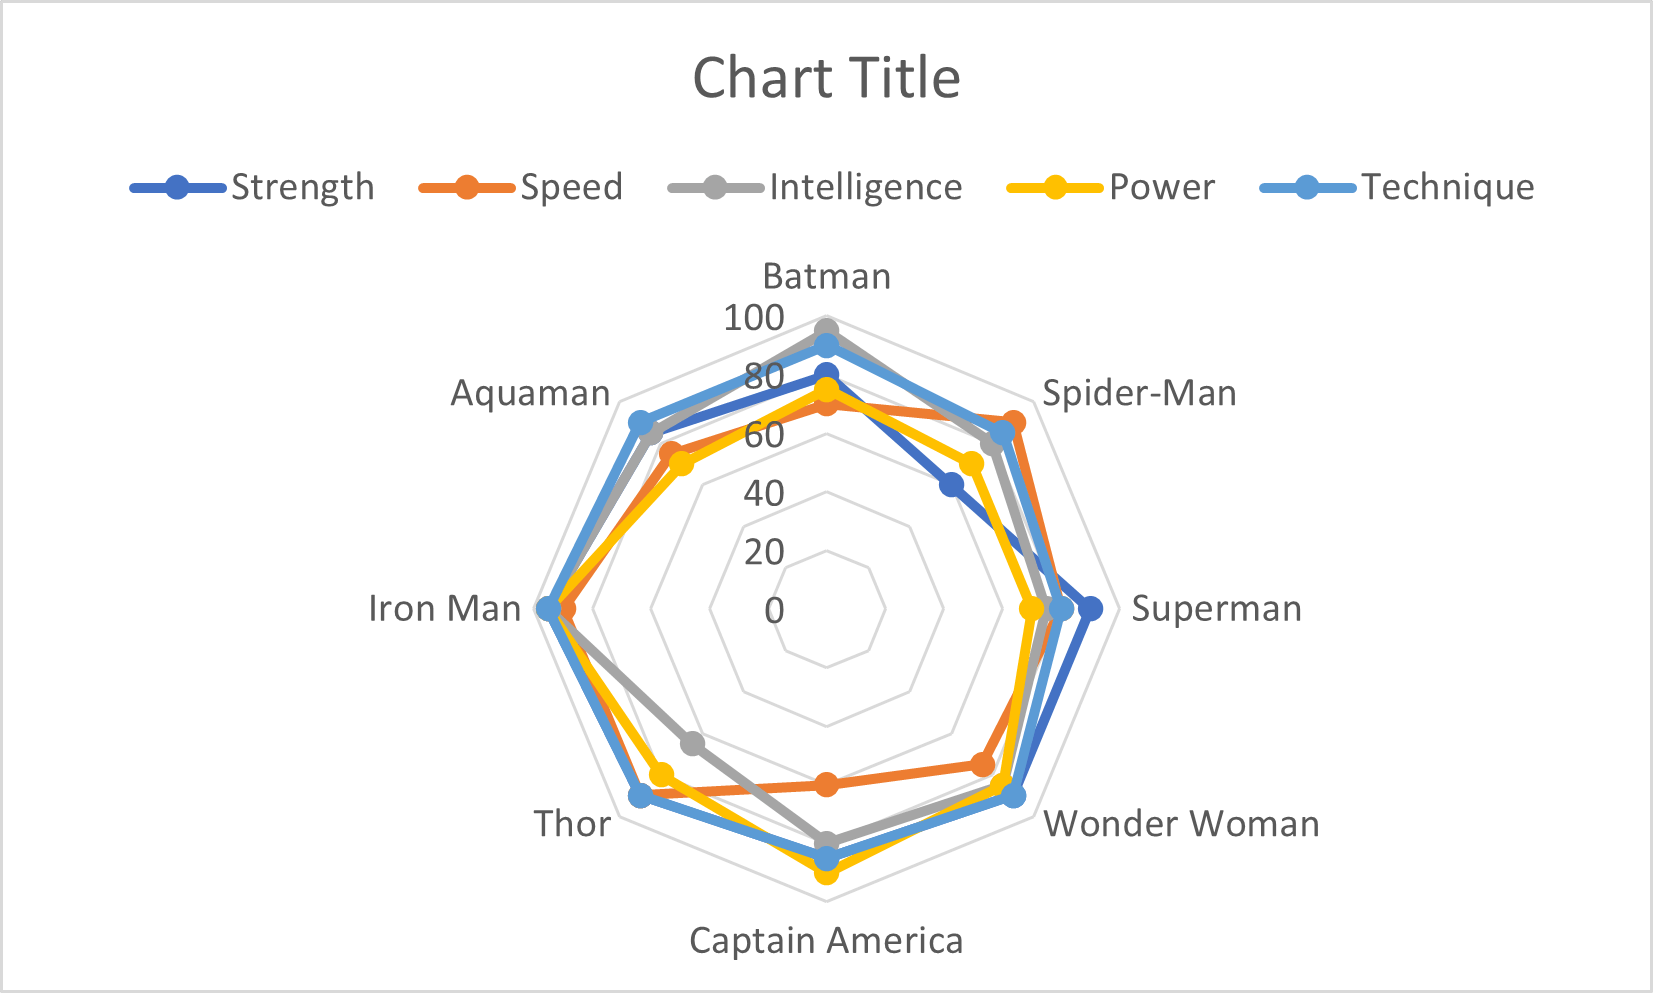Select the Strength legend entry
This screenshot has height=993, width=1653.
click(302, 187)
